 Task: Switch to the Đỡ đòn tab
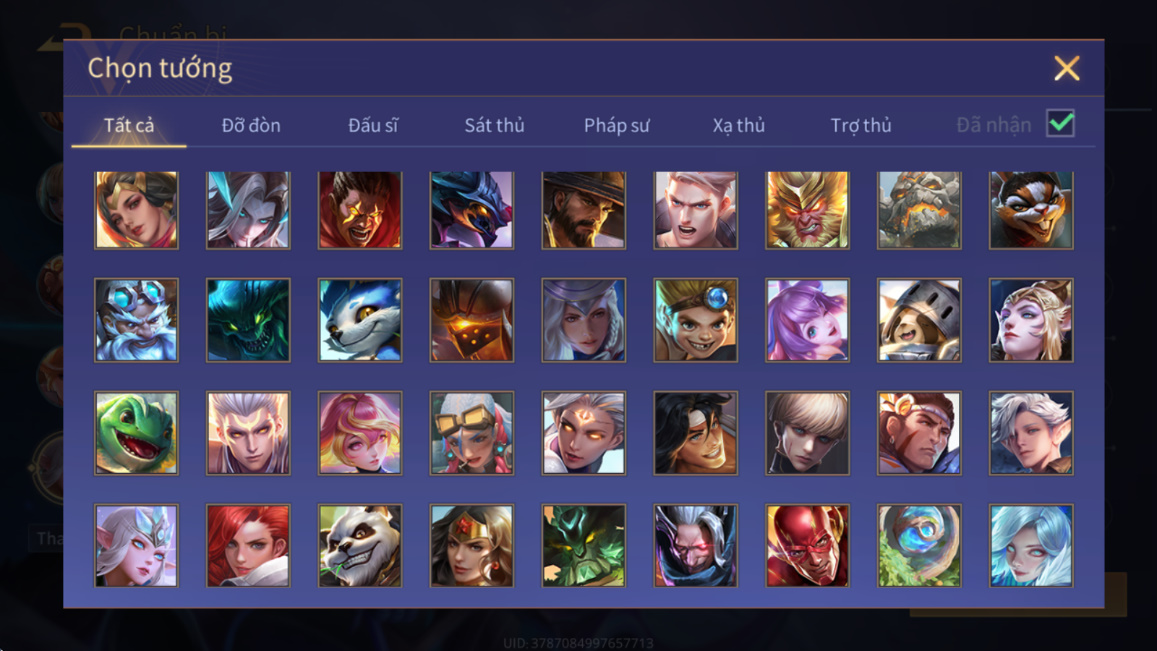(x=251, y=125)
